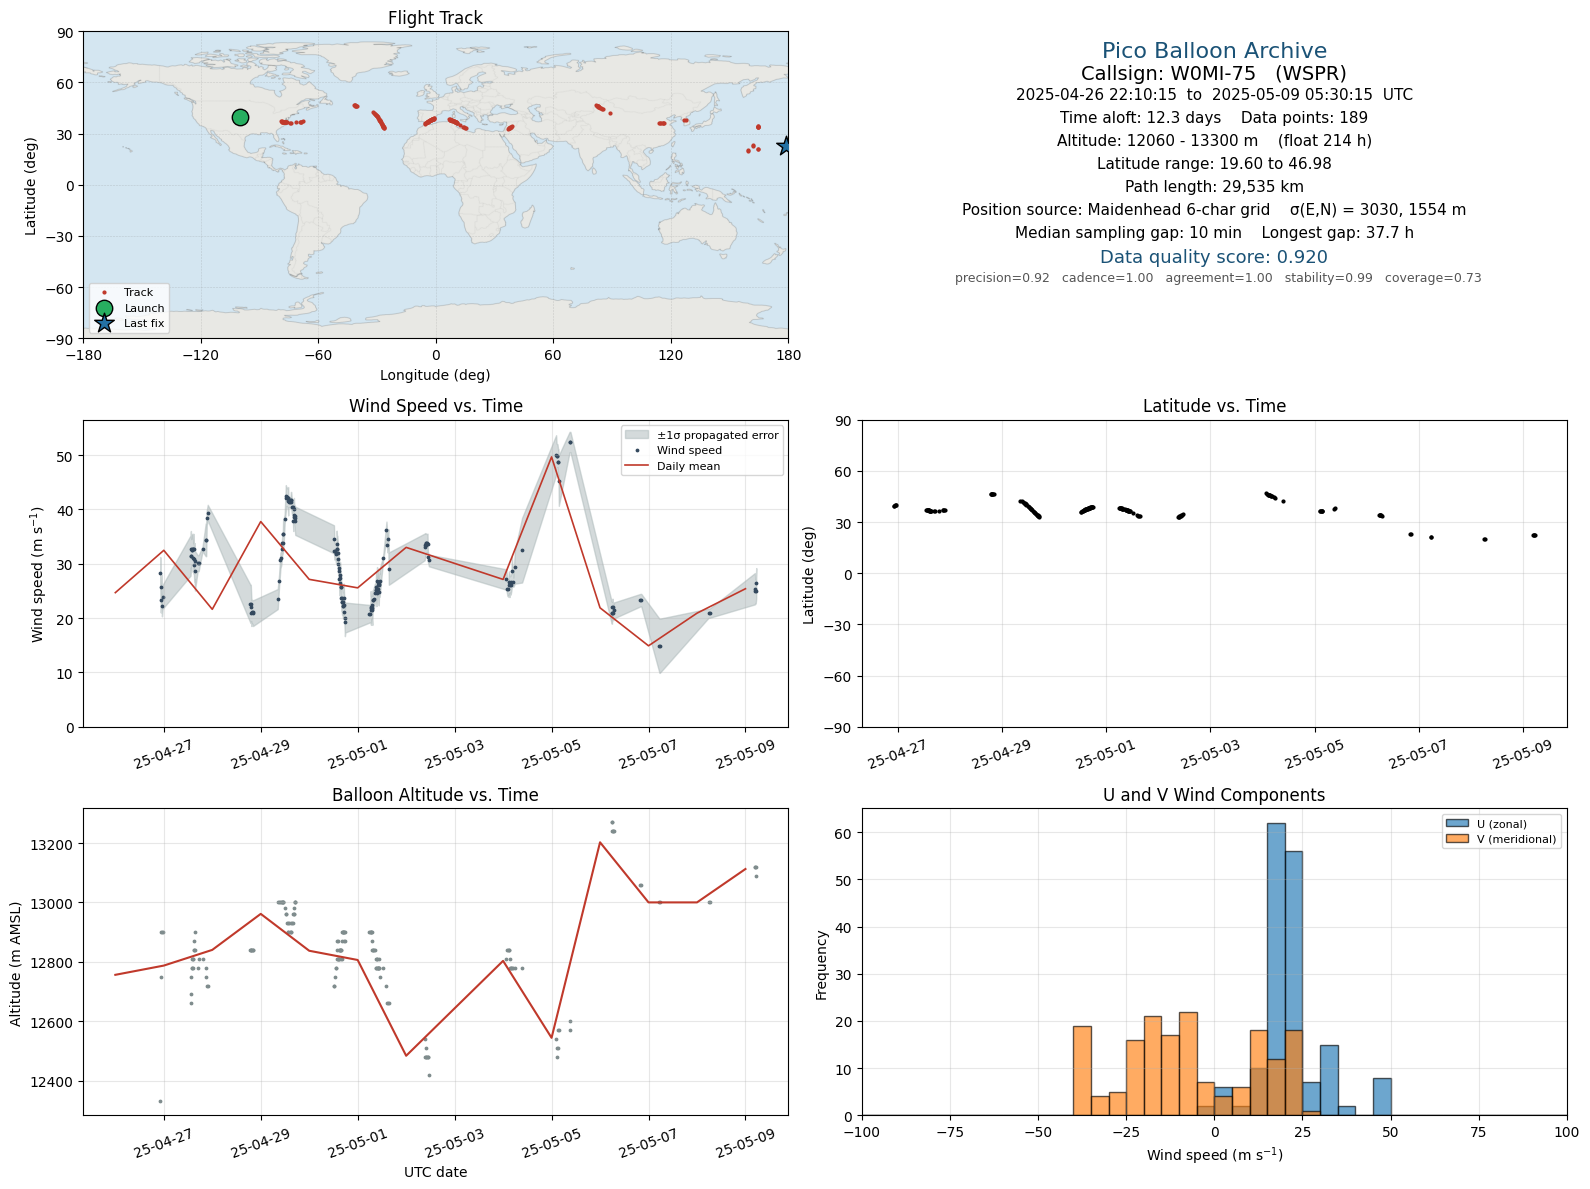This screenshot has height=1189, width=1590.
Task: Click the Last fix star in the map legend
Action: pos(104,323)
